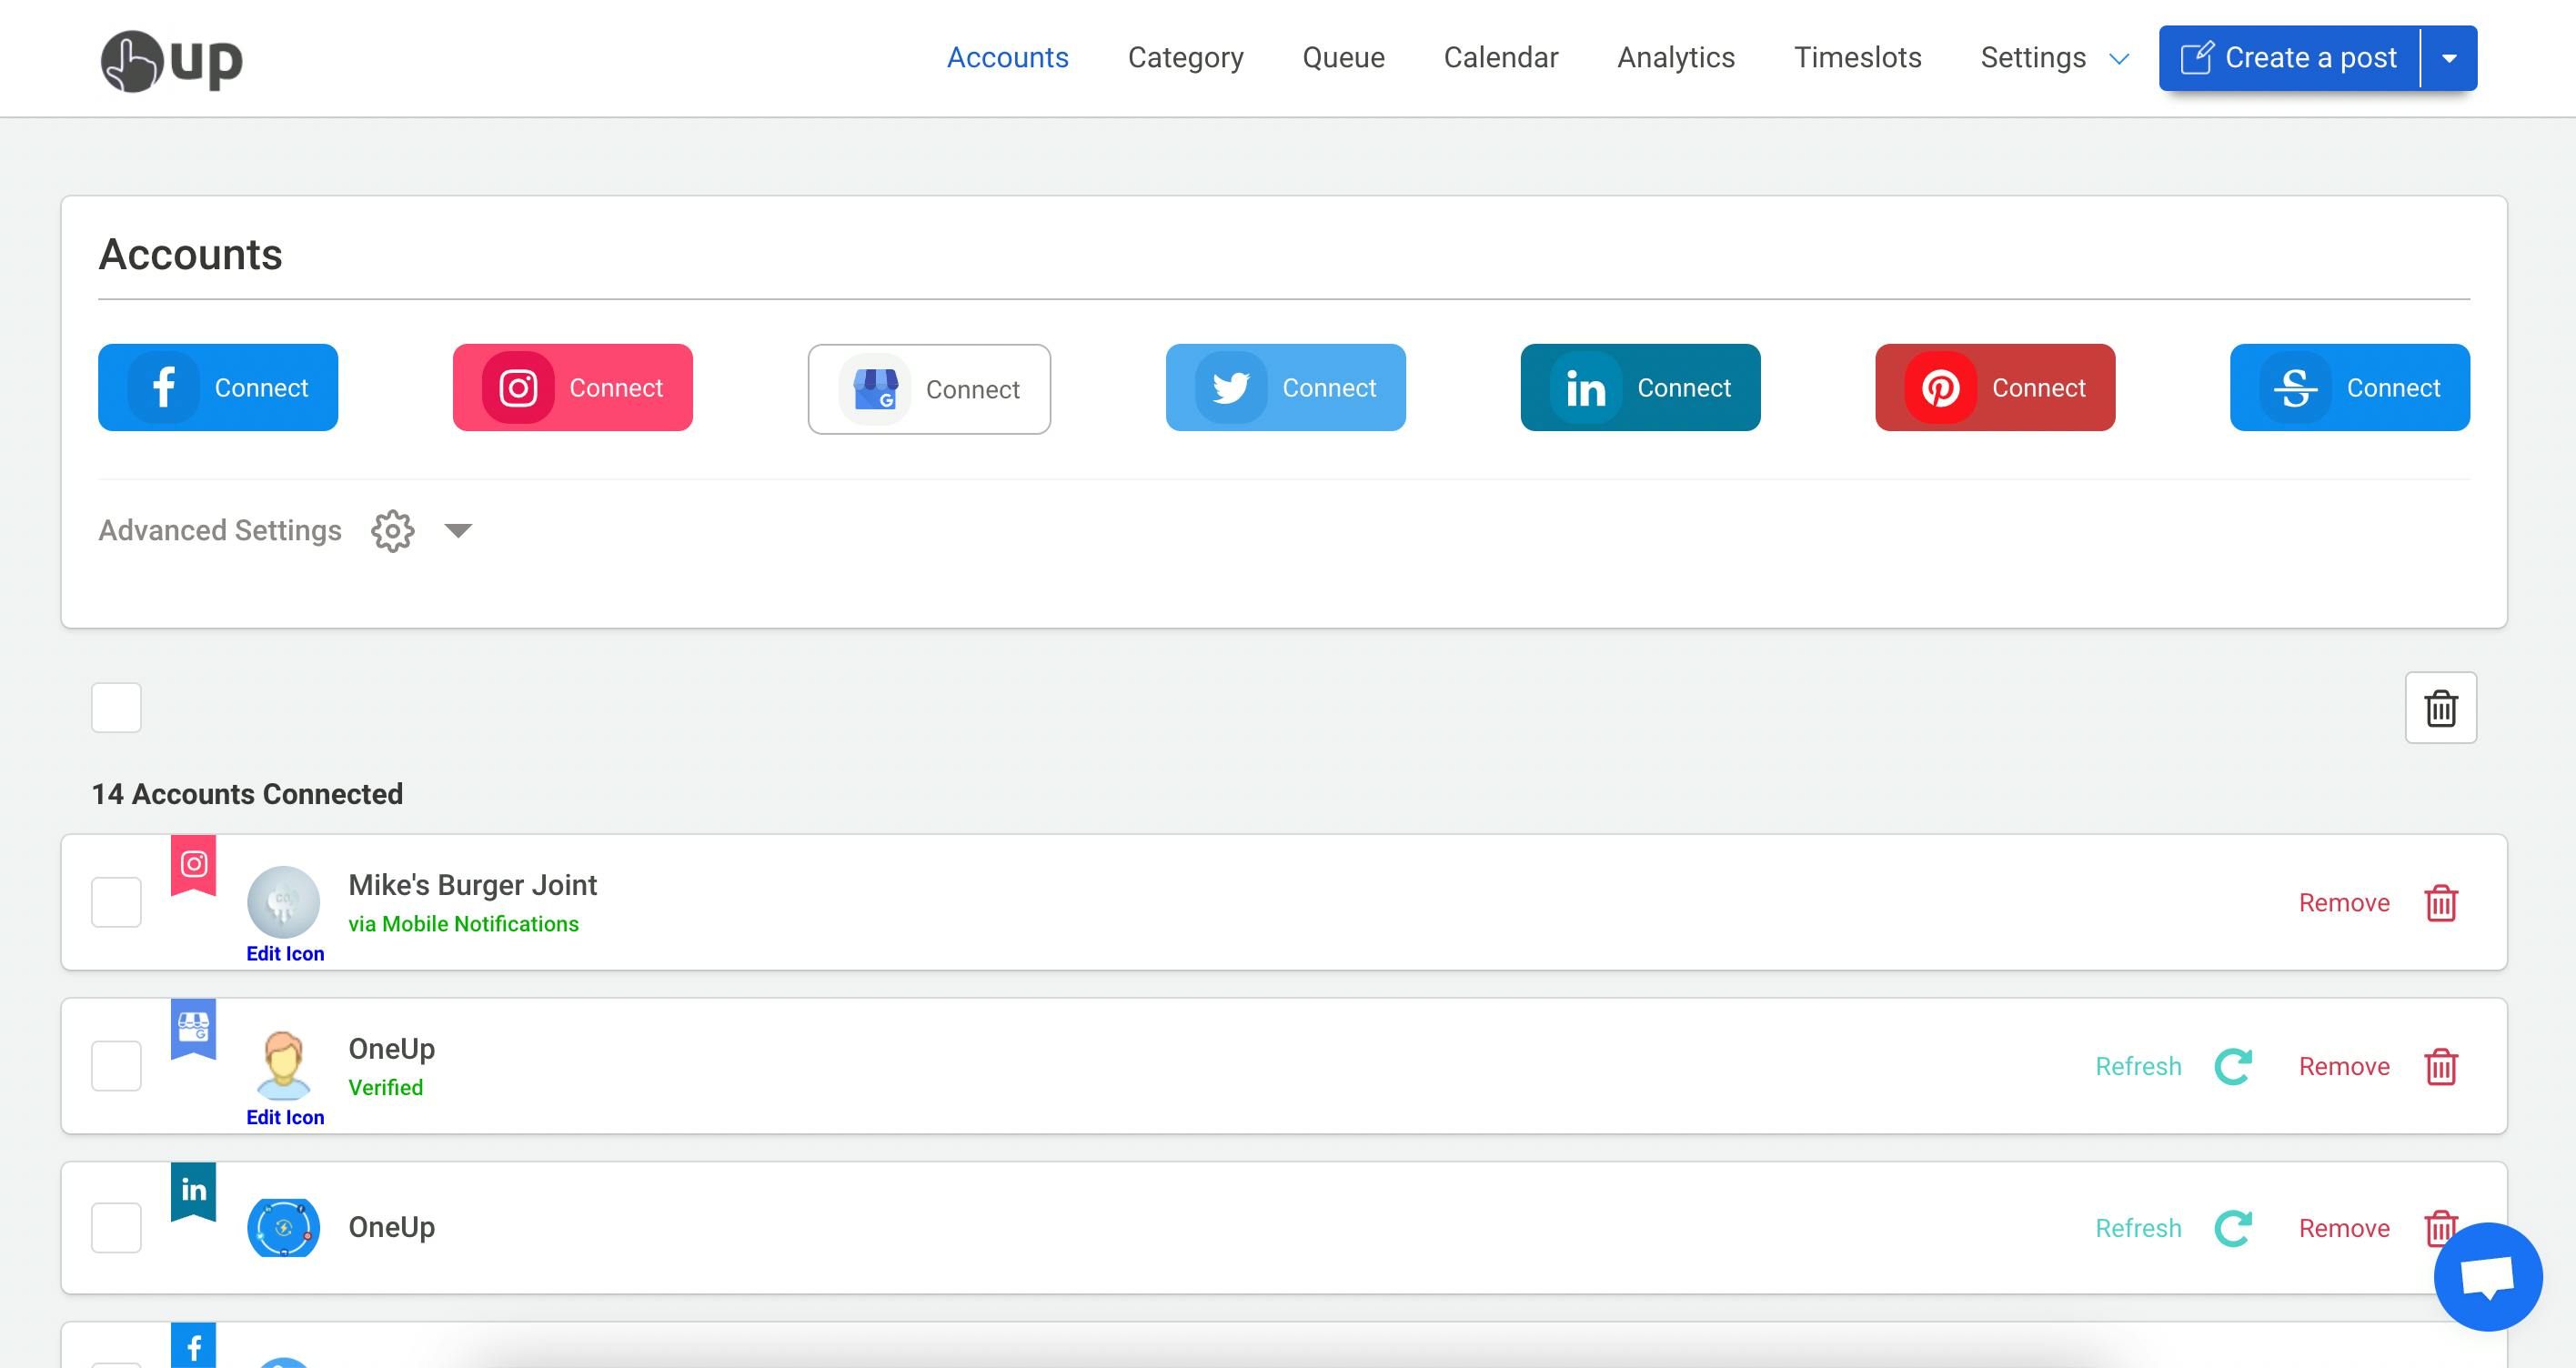The height and width of the screenshot is (1368, 2576).
Task: Select the OneUp Verified account checkbox
Action: click(116, 1066)
